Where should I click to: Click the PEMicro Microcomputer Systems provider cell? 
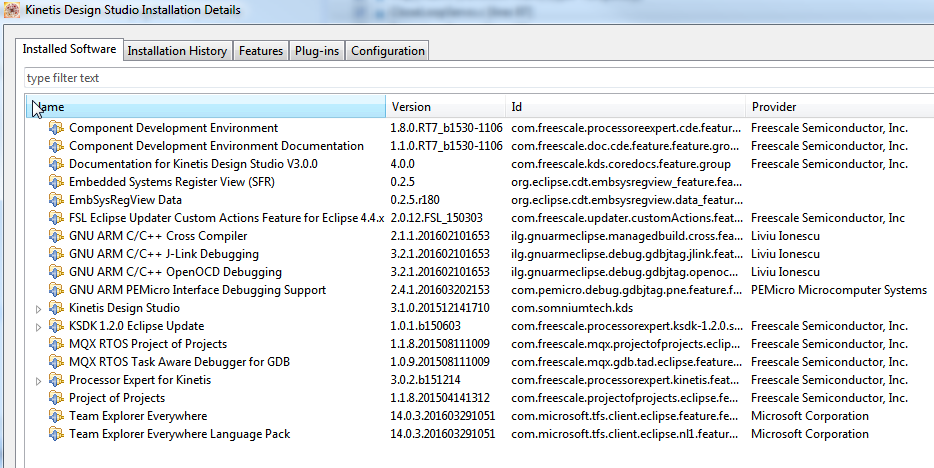point(839,290)
